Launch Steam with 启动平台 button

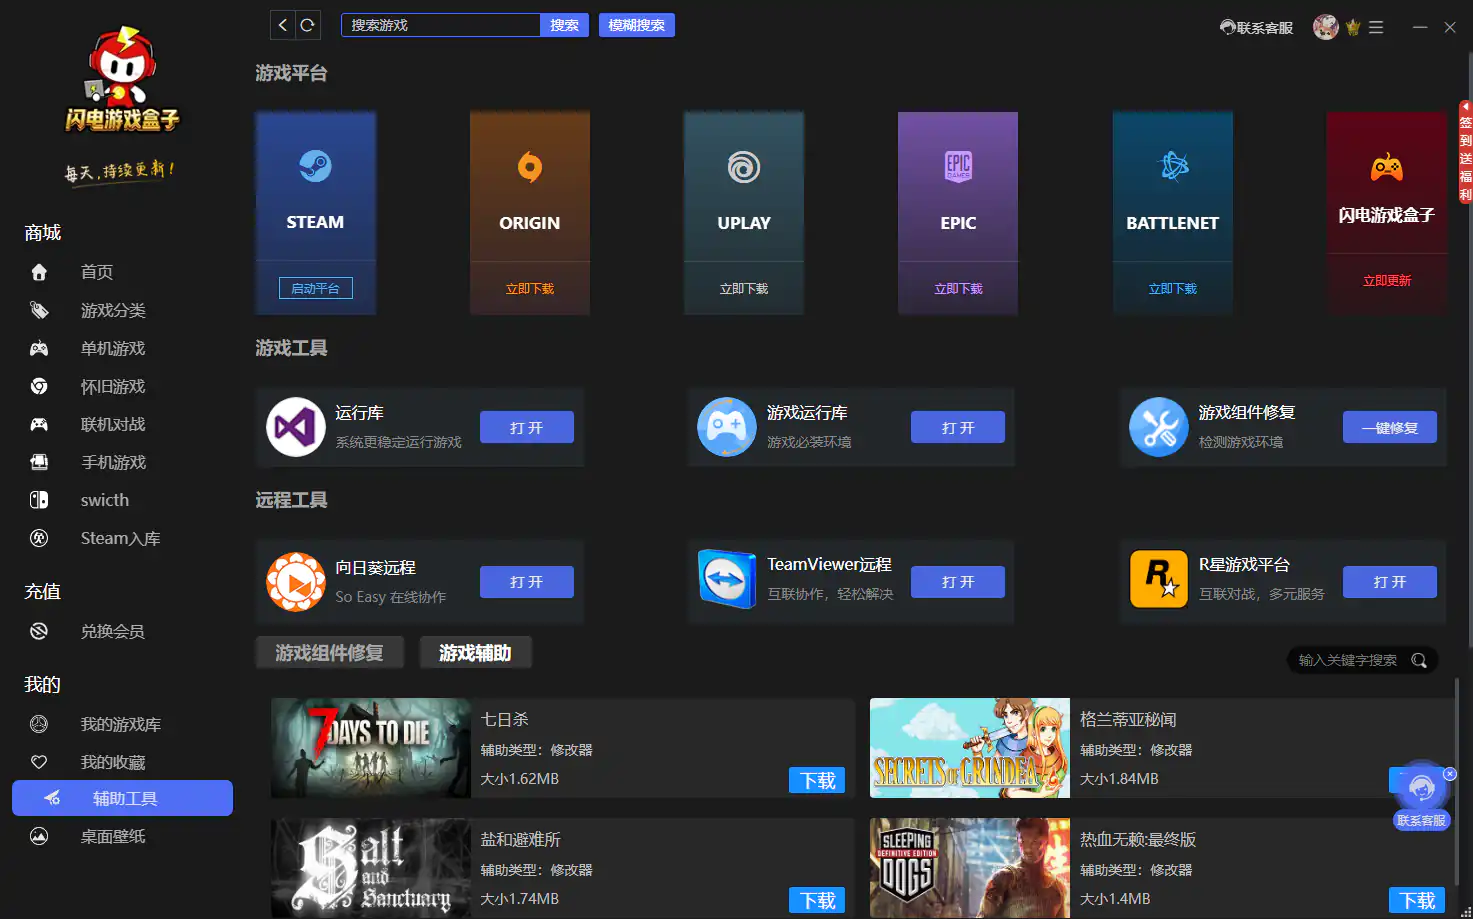315,288
